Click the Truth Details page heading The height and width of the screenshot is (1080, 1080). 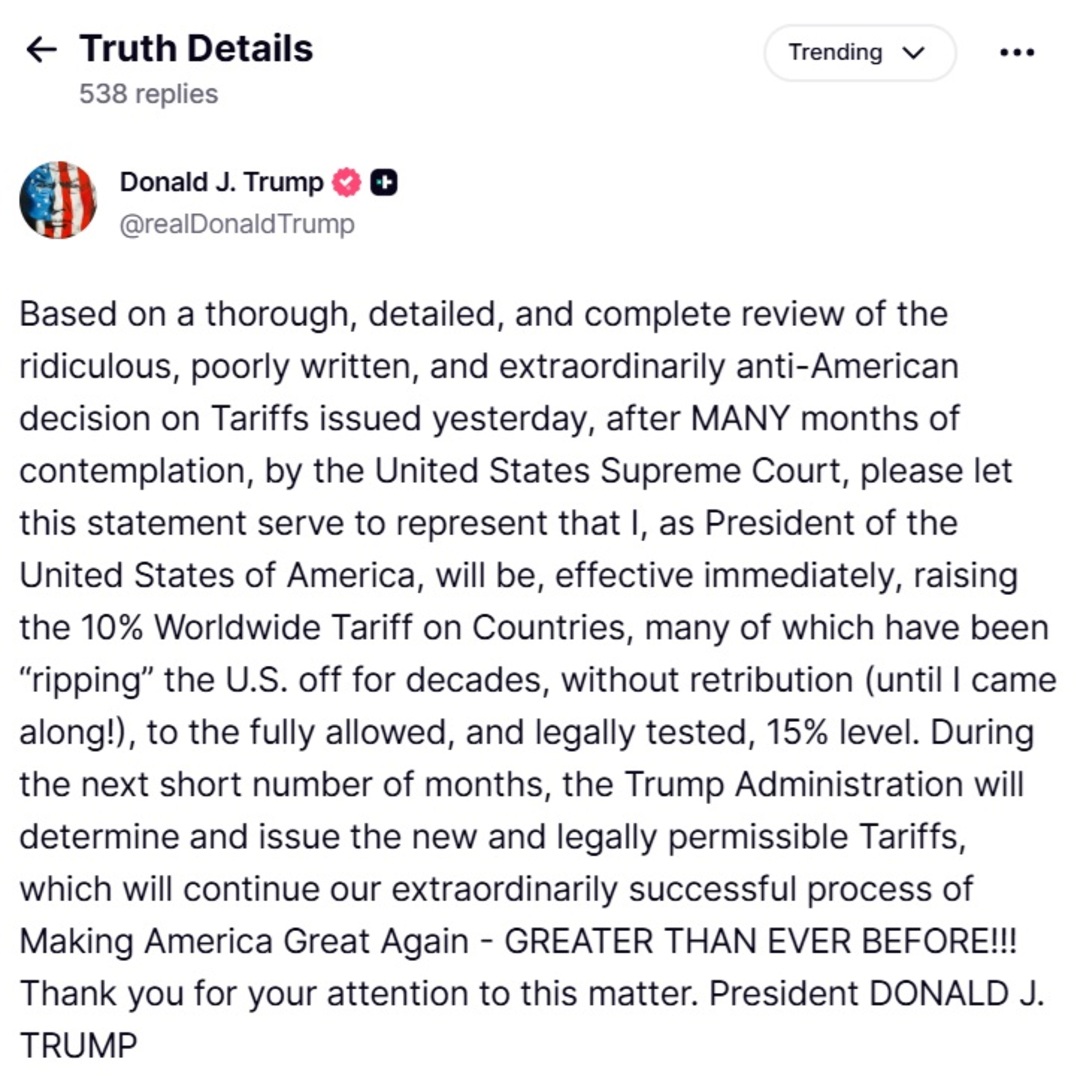(196, 48)
